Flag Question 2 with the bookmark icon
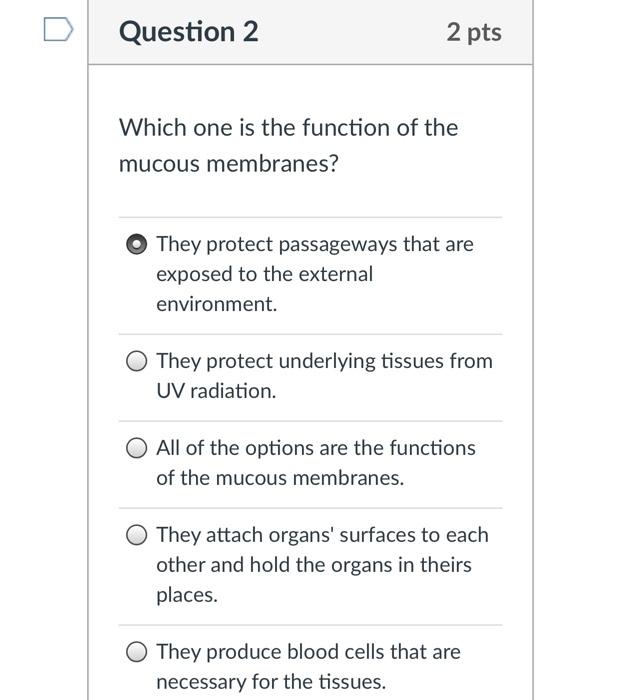The image size is (621, 700). click(59, 31)
